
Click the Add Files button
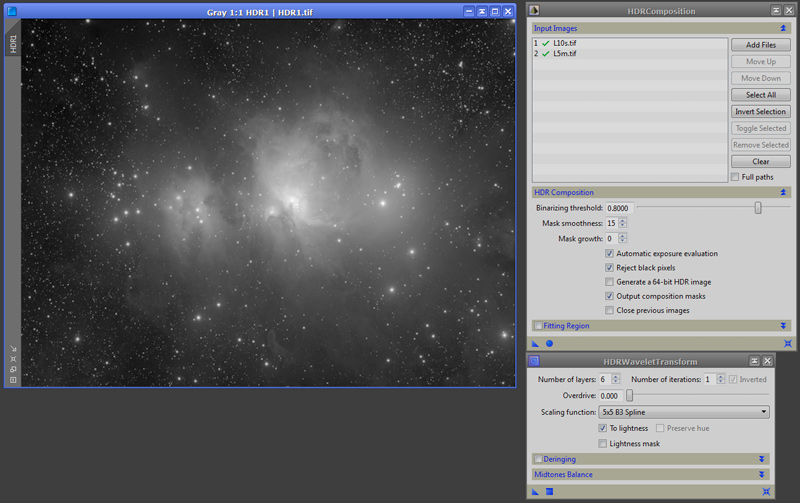click(761, 45)
